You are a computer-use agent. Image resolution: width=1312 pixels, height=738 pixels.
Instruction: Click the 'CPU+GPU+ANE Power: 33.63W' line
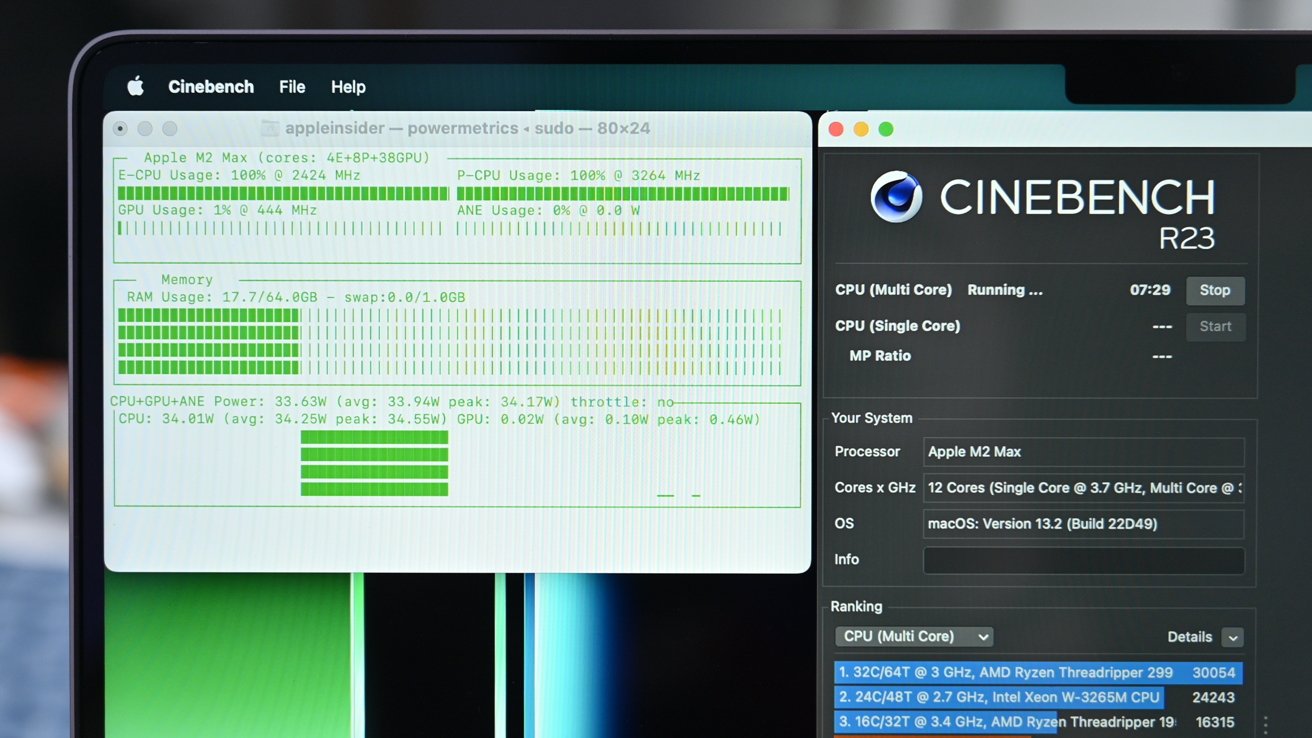[392, 402]
